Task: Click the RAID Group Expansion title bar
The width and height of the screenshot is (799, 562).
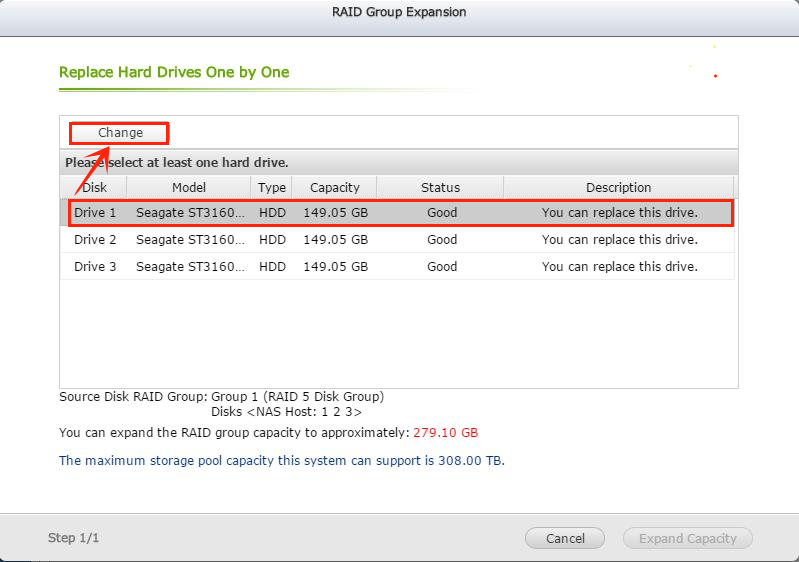Action: click(399, 13)
